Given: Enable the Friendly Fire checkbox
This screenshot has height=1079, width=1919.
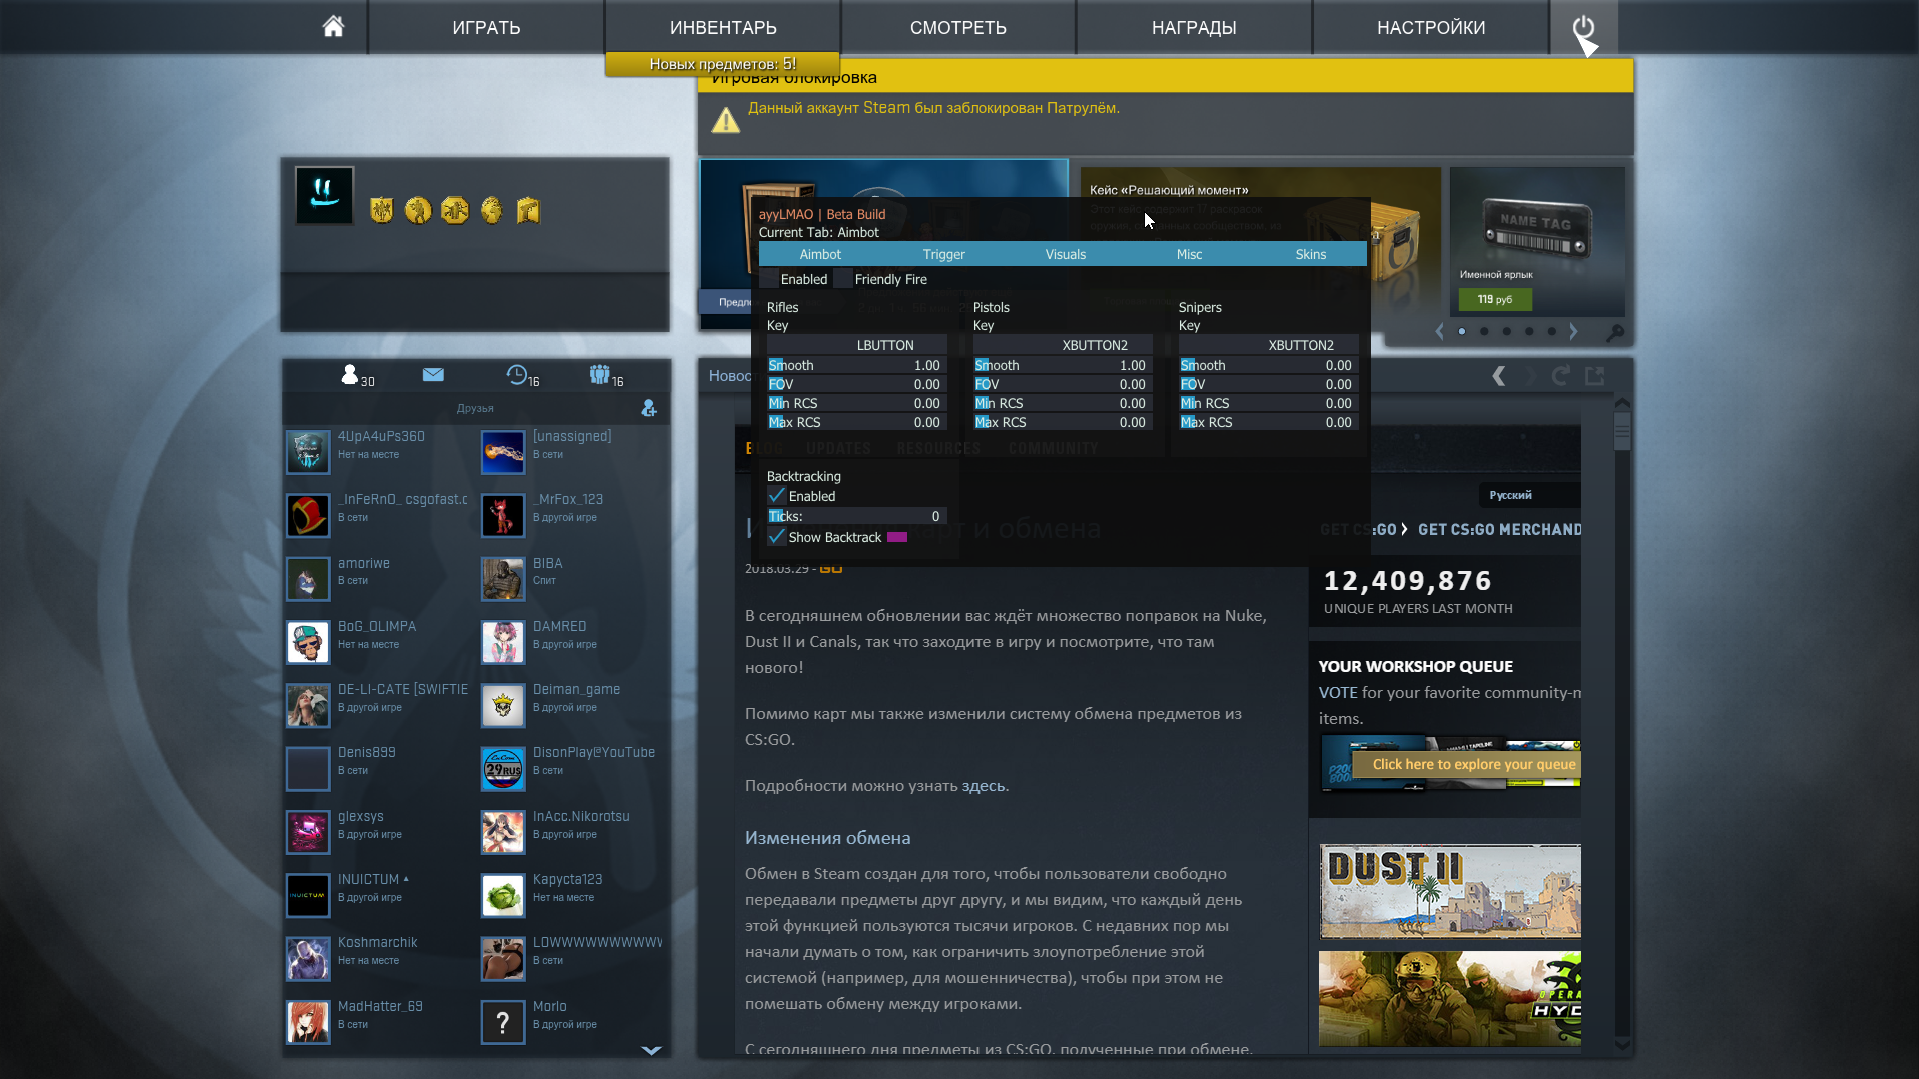Looking at the screenshot, I should 843,279.
